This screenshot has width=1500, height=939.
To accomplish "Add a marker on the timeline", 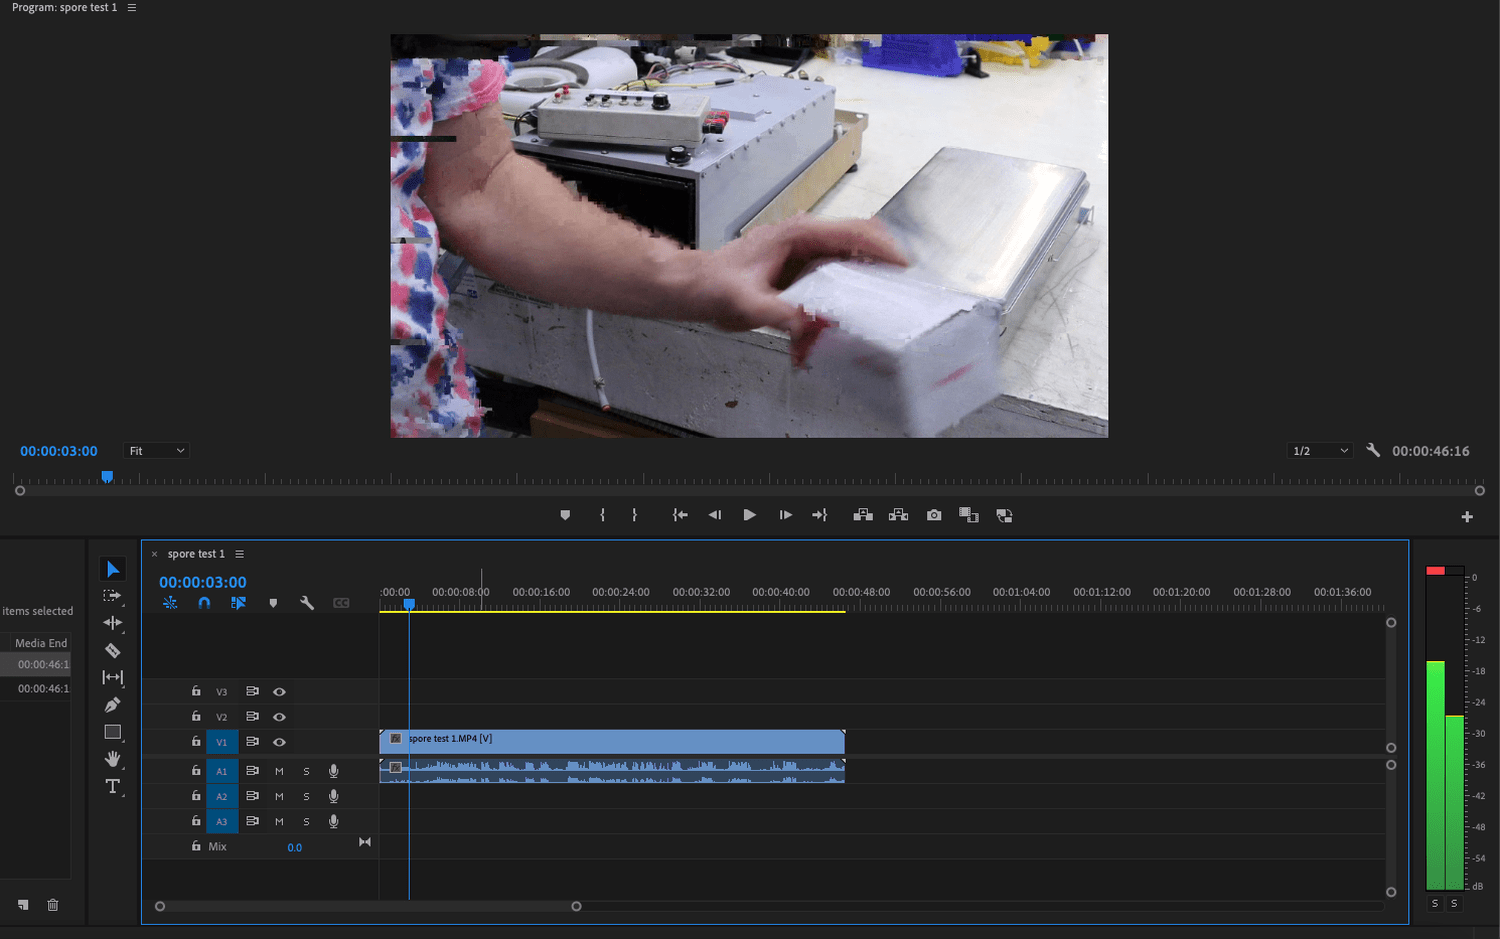I will tap(273, 602).
